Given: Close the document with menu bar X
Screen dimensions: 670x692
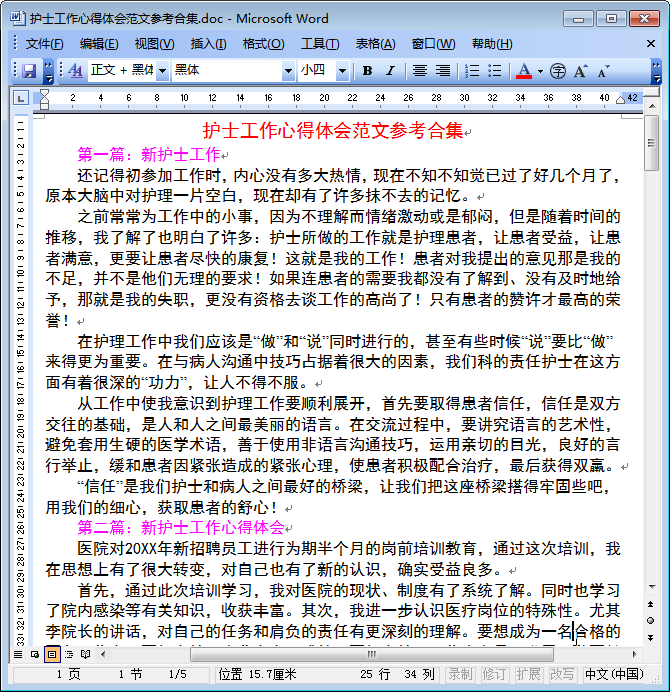Looking at the screenshot, I should (651, 44).
